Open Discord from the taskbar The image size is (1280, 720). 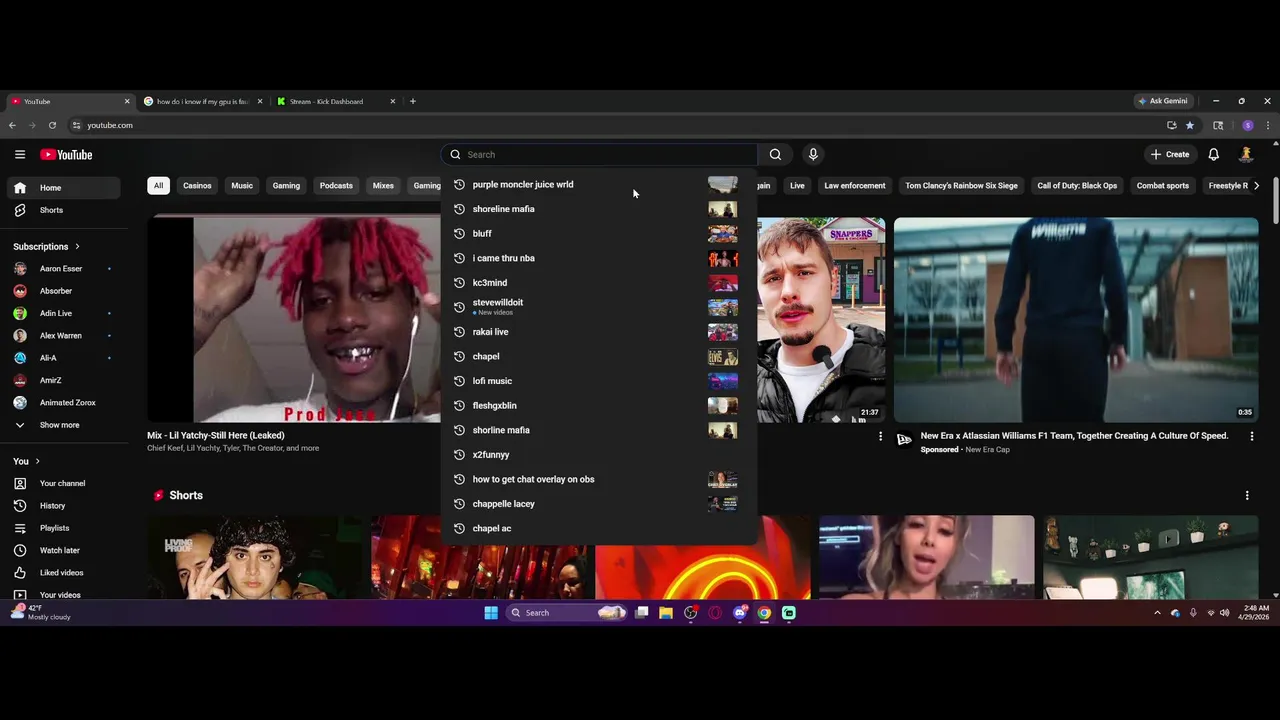click(x=740, y=613)
